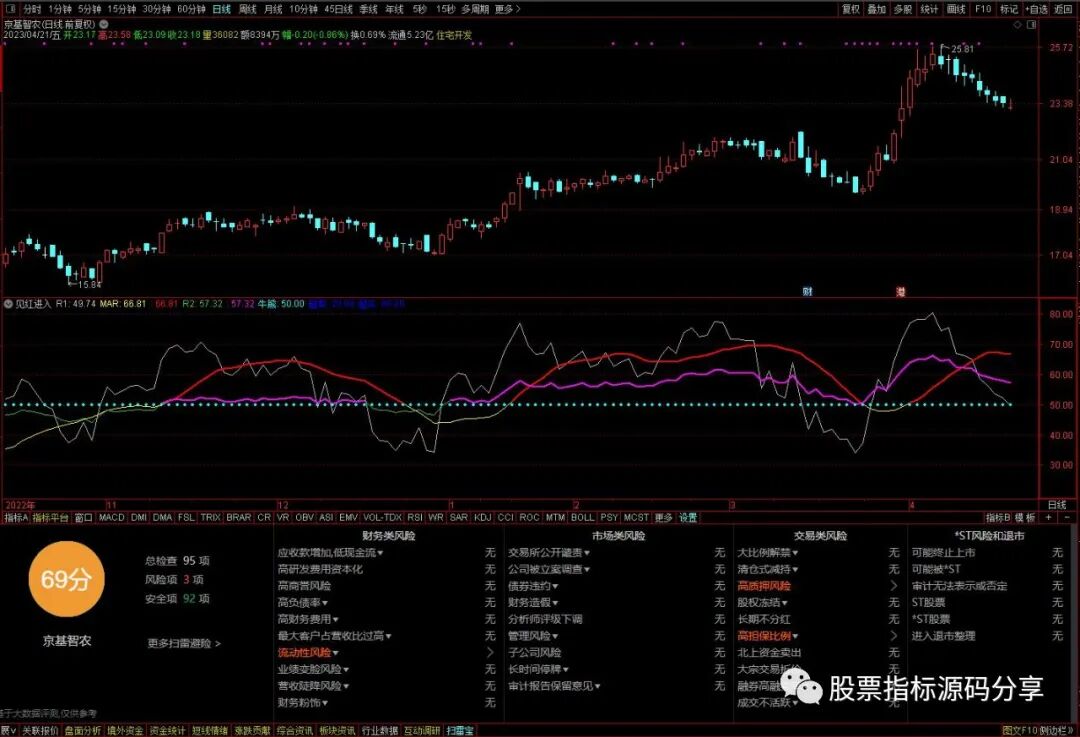Click the small icon left of 分时
1080x737 pixels.
[12, 9]
